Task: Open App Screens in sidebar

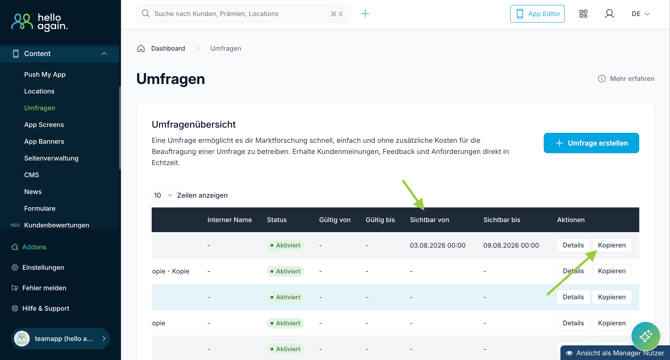Action: click(44, 125)
